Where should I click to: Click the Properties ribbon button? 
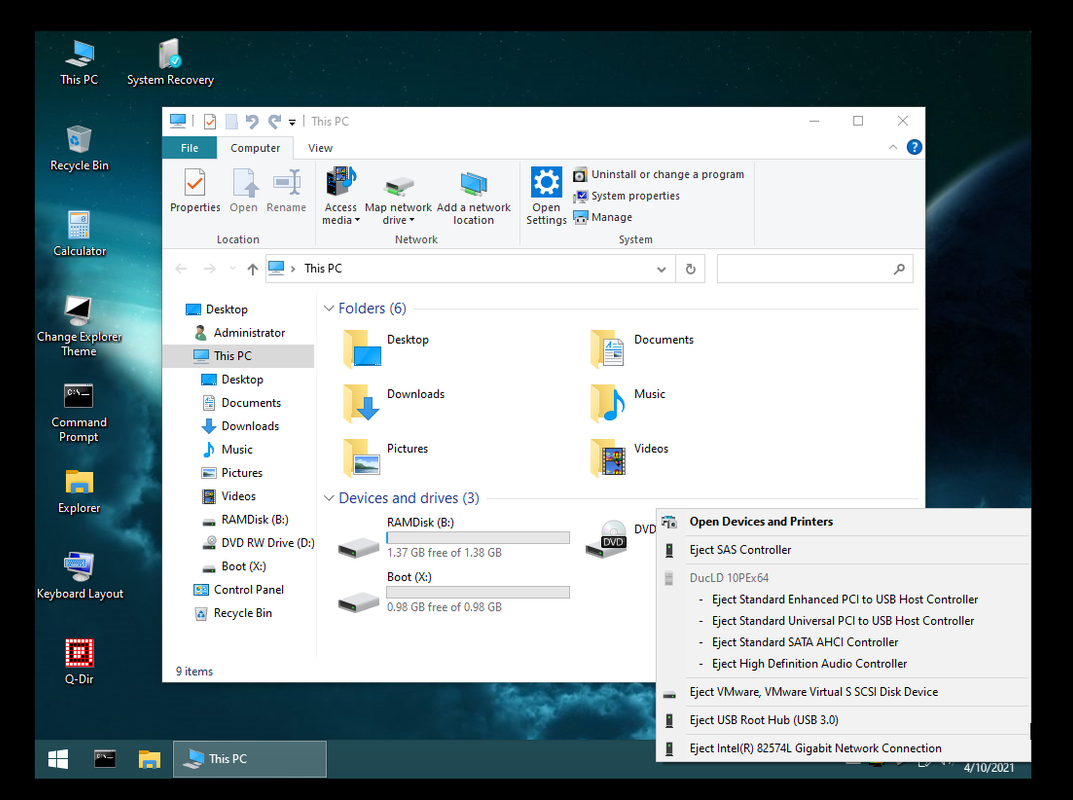pos(195,192)
